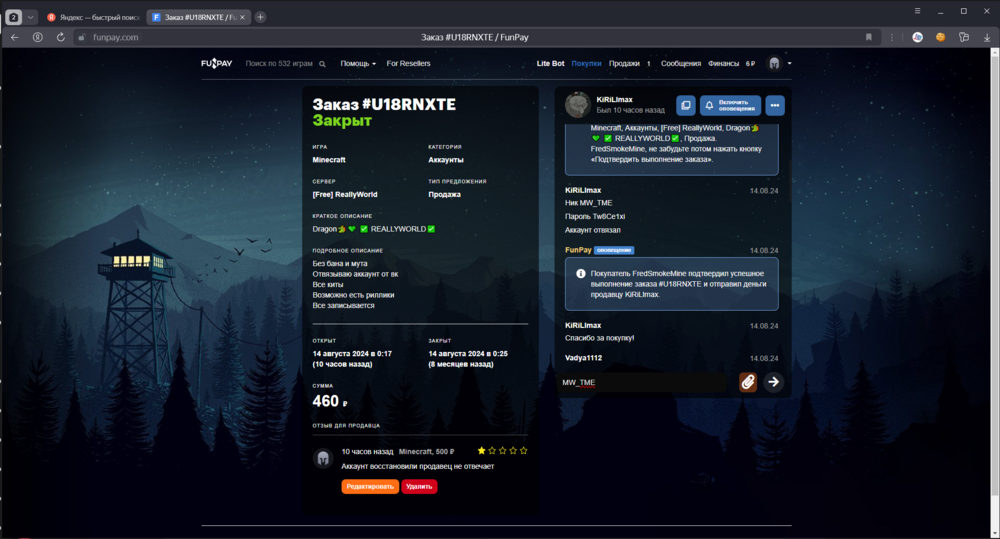Set rating to three stars
This screenshot has width=1000, height=539.
pyautogui.click(x=503, y=450)
